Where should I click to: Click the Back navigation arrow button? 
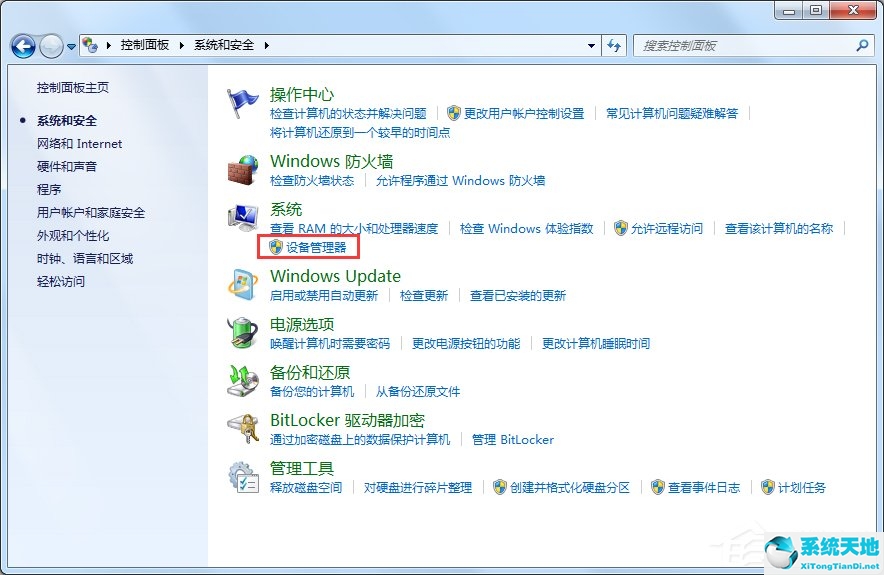click(x=23, y=46)
